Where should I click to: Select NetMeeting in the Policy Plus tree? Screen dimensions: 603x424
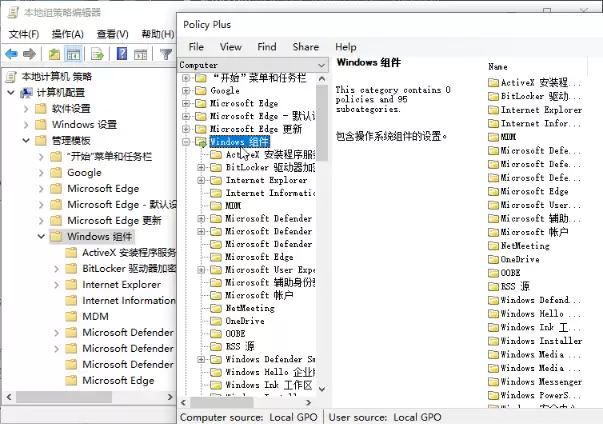point(250,308)
